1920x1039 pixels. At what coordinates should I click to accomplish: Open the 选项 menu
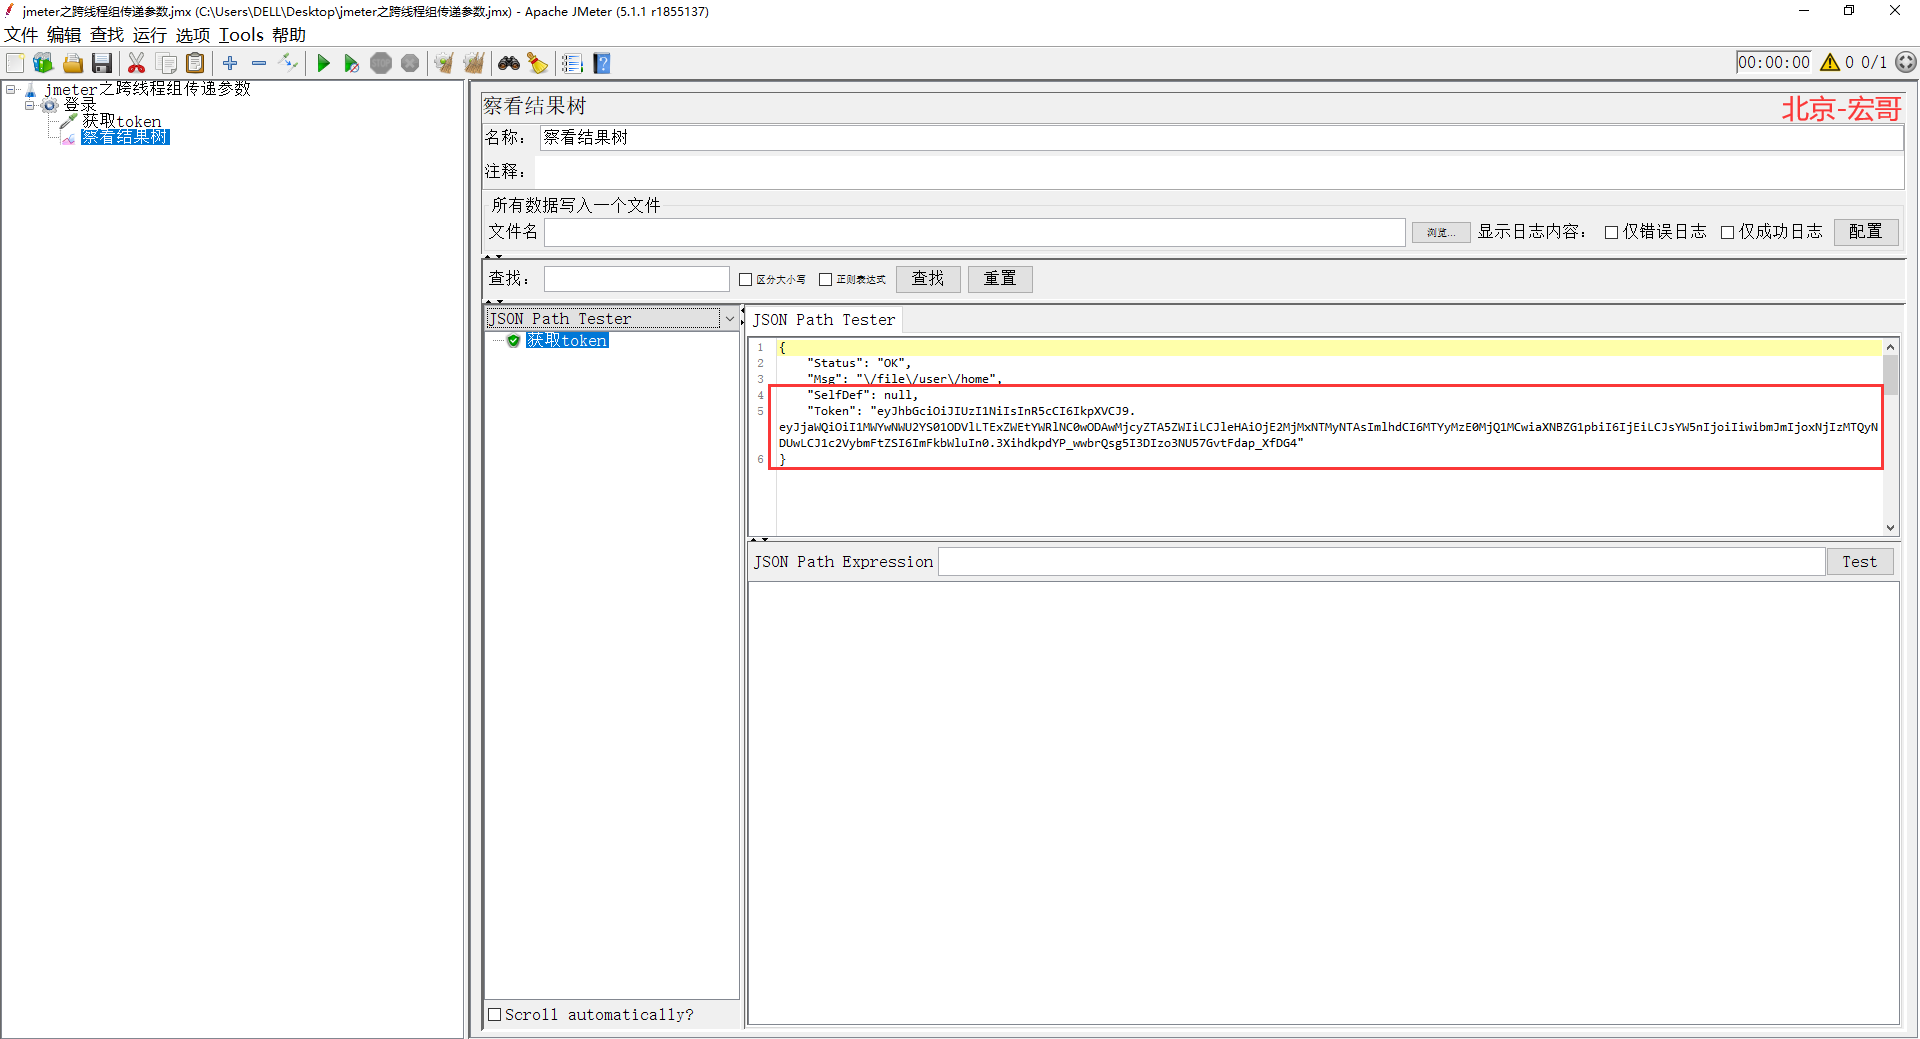[193, 35]
